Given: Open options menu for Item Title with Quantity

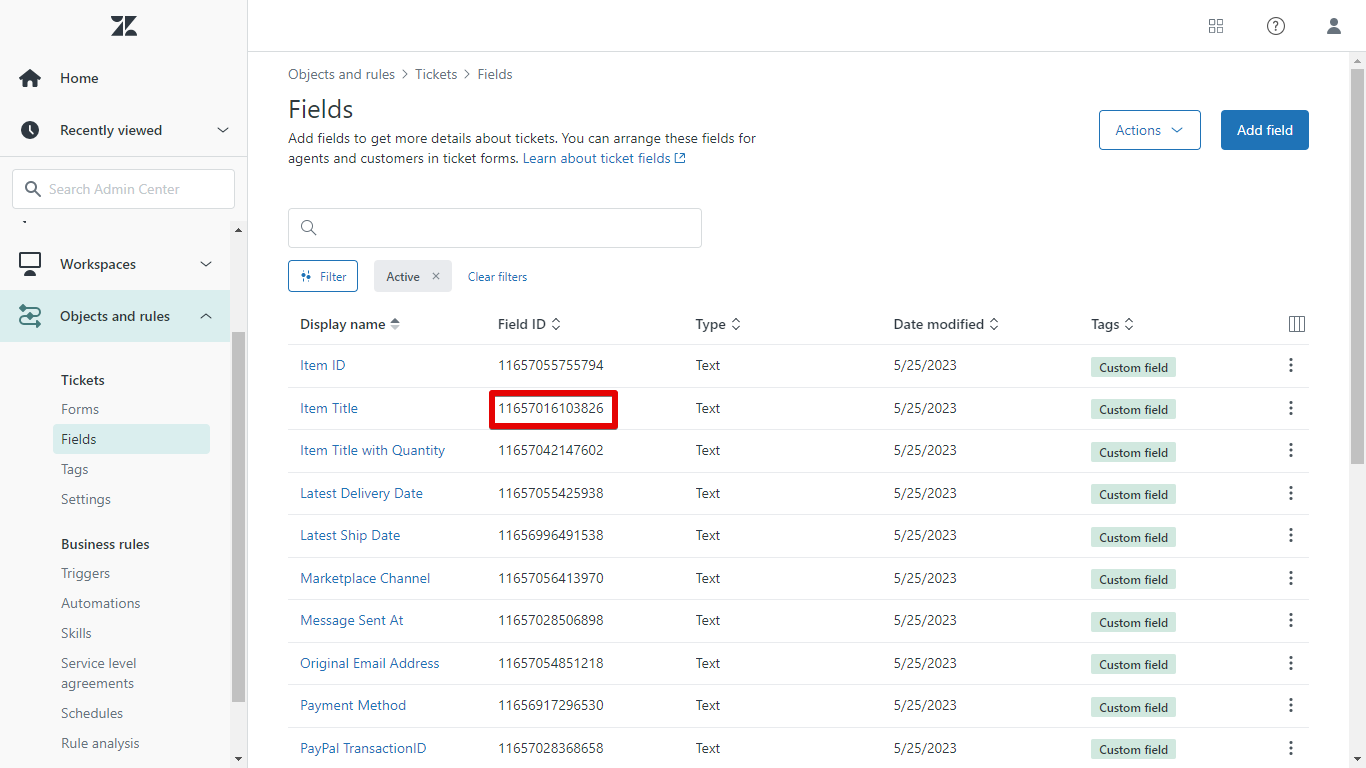Looking at the screenshot, I should (1291, 450).
